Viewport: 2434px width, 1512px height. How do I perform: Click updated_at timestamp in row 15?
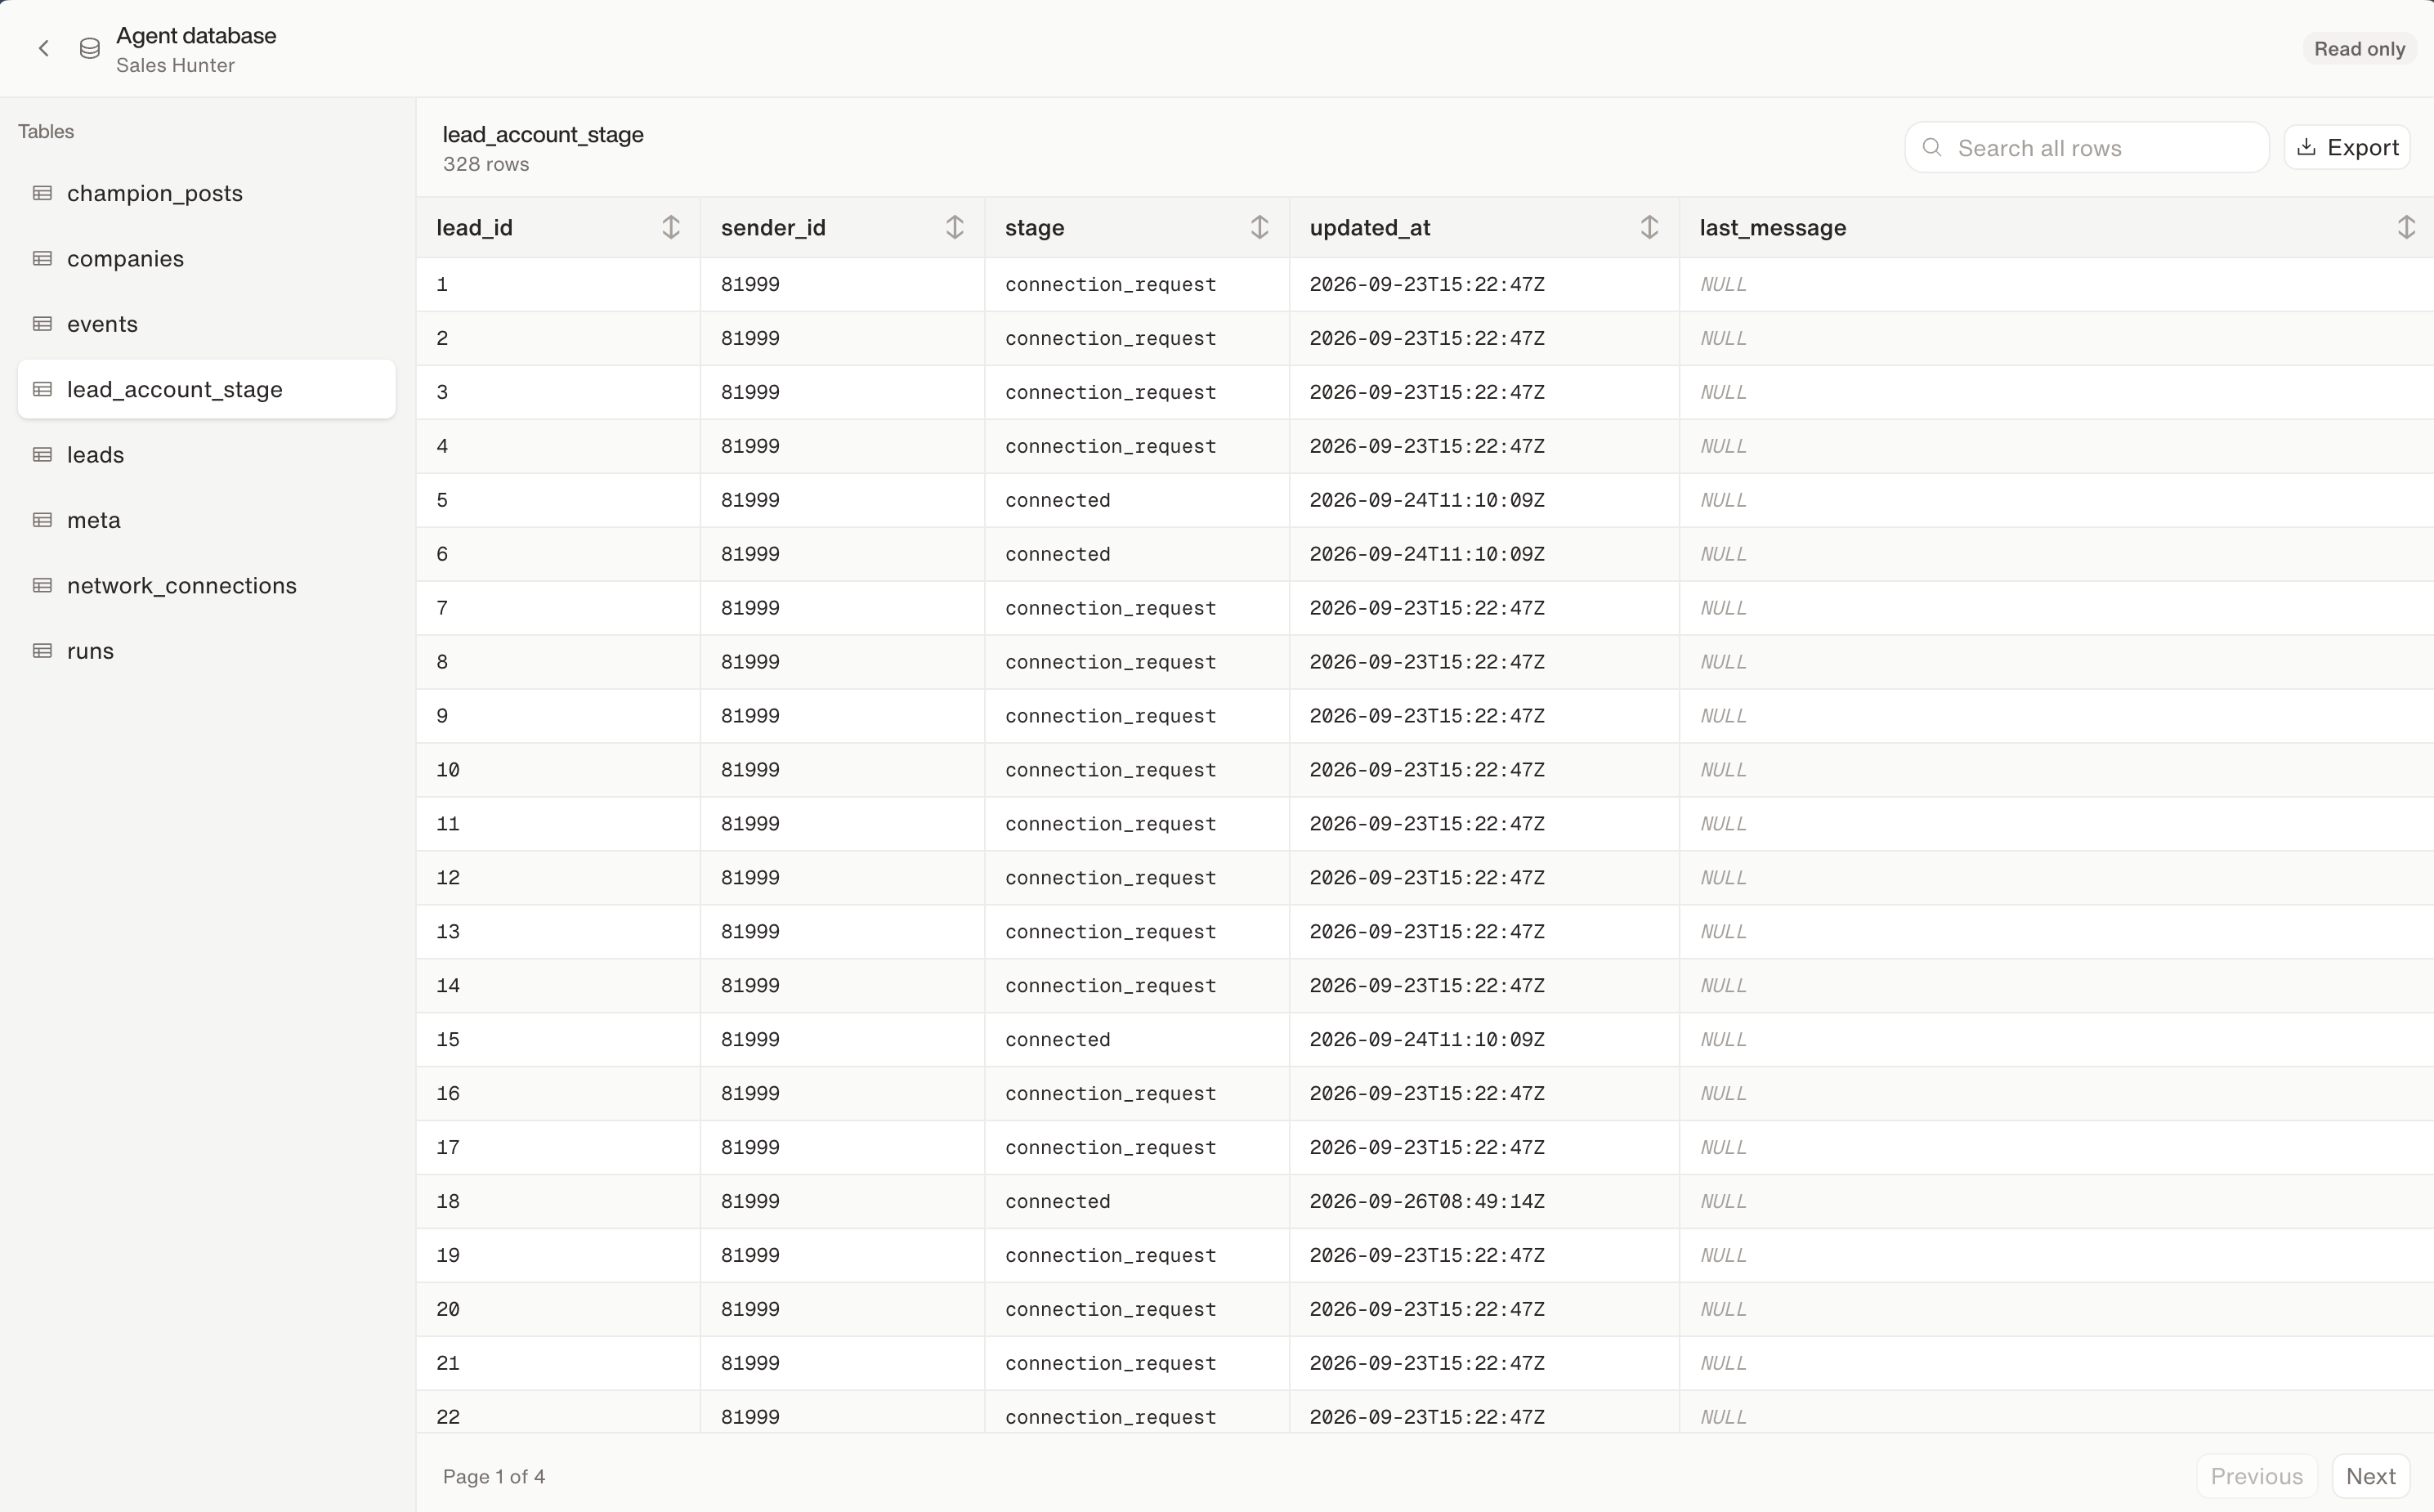tap(1427, 1040)
